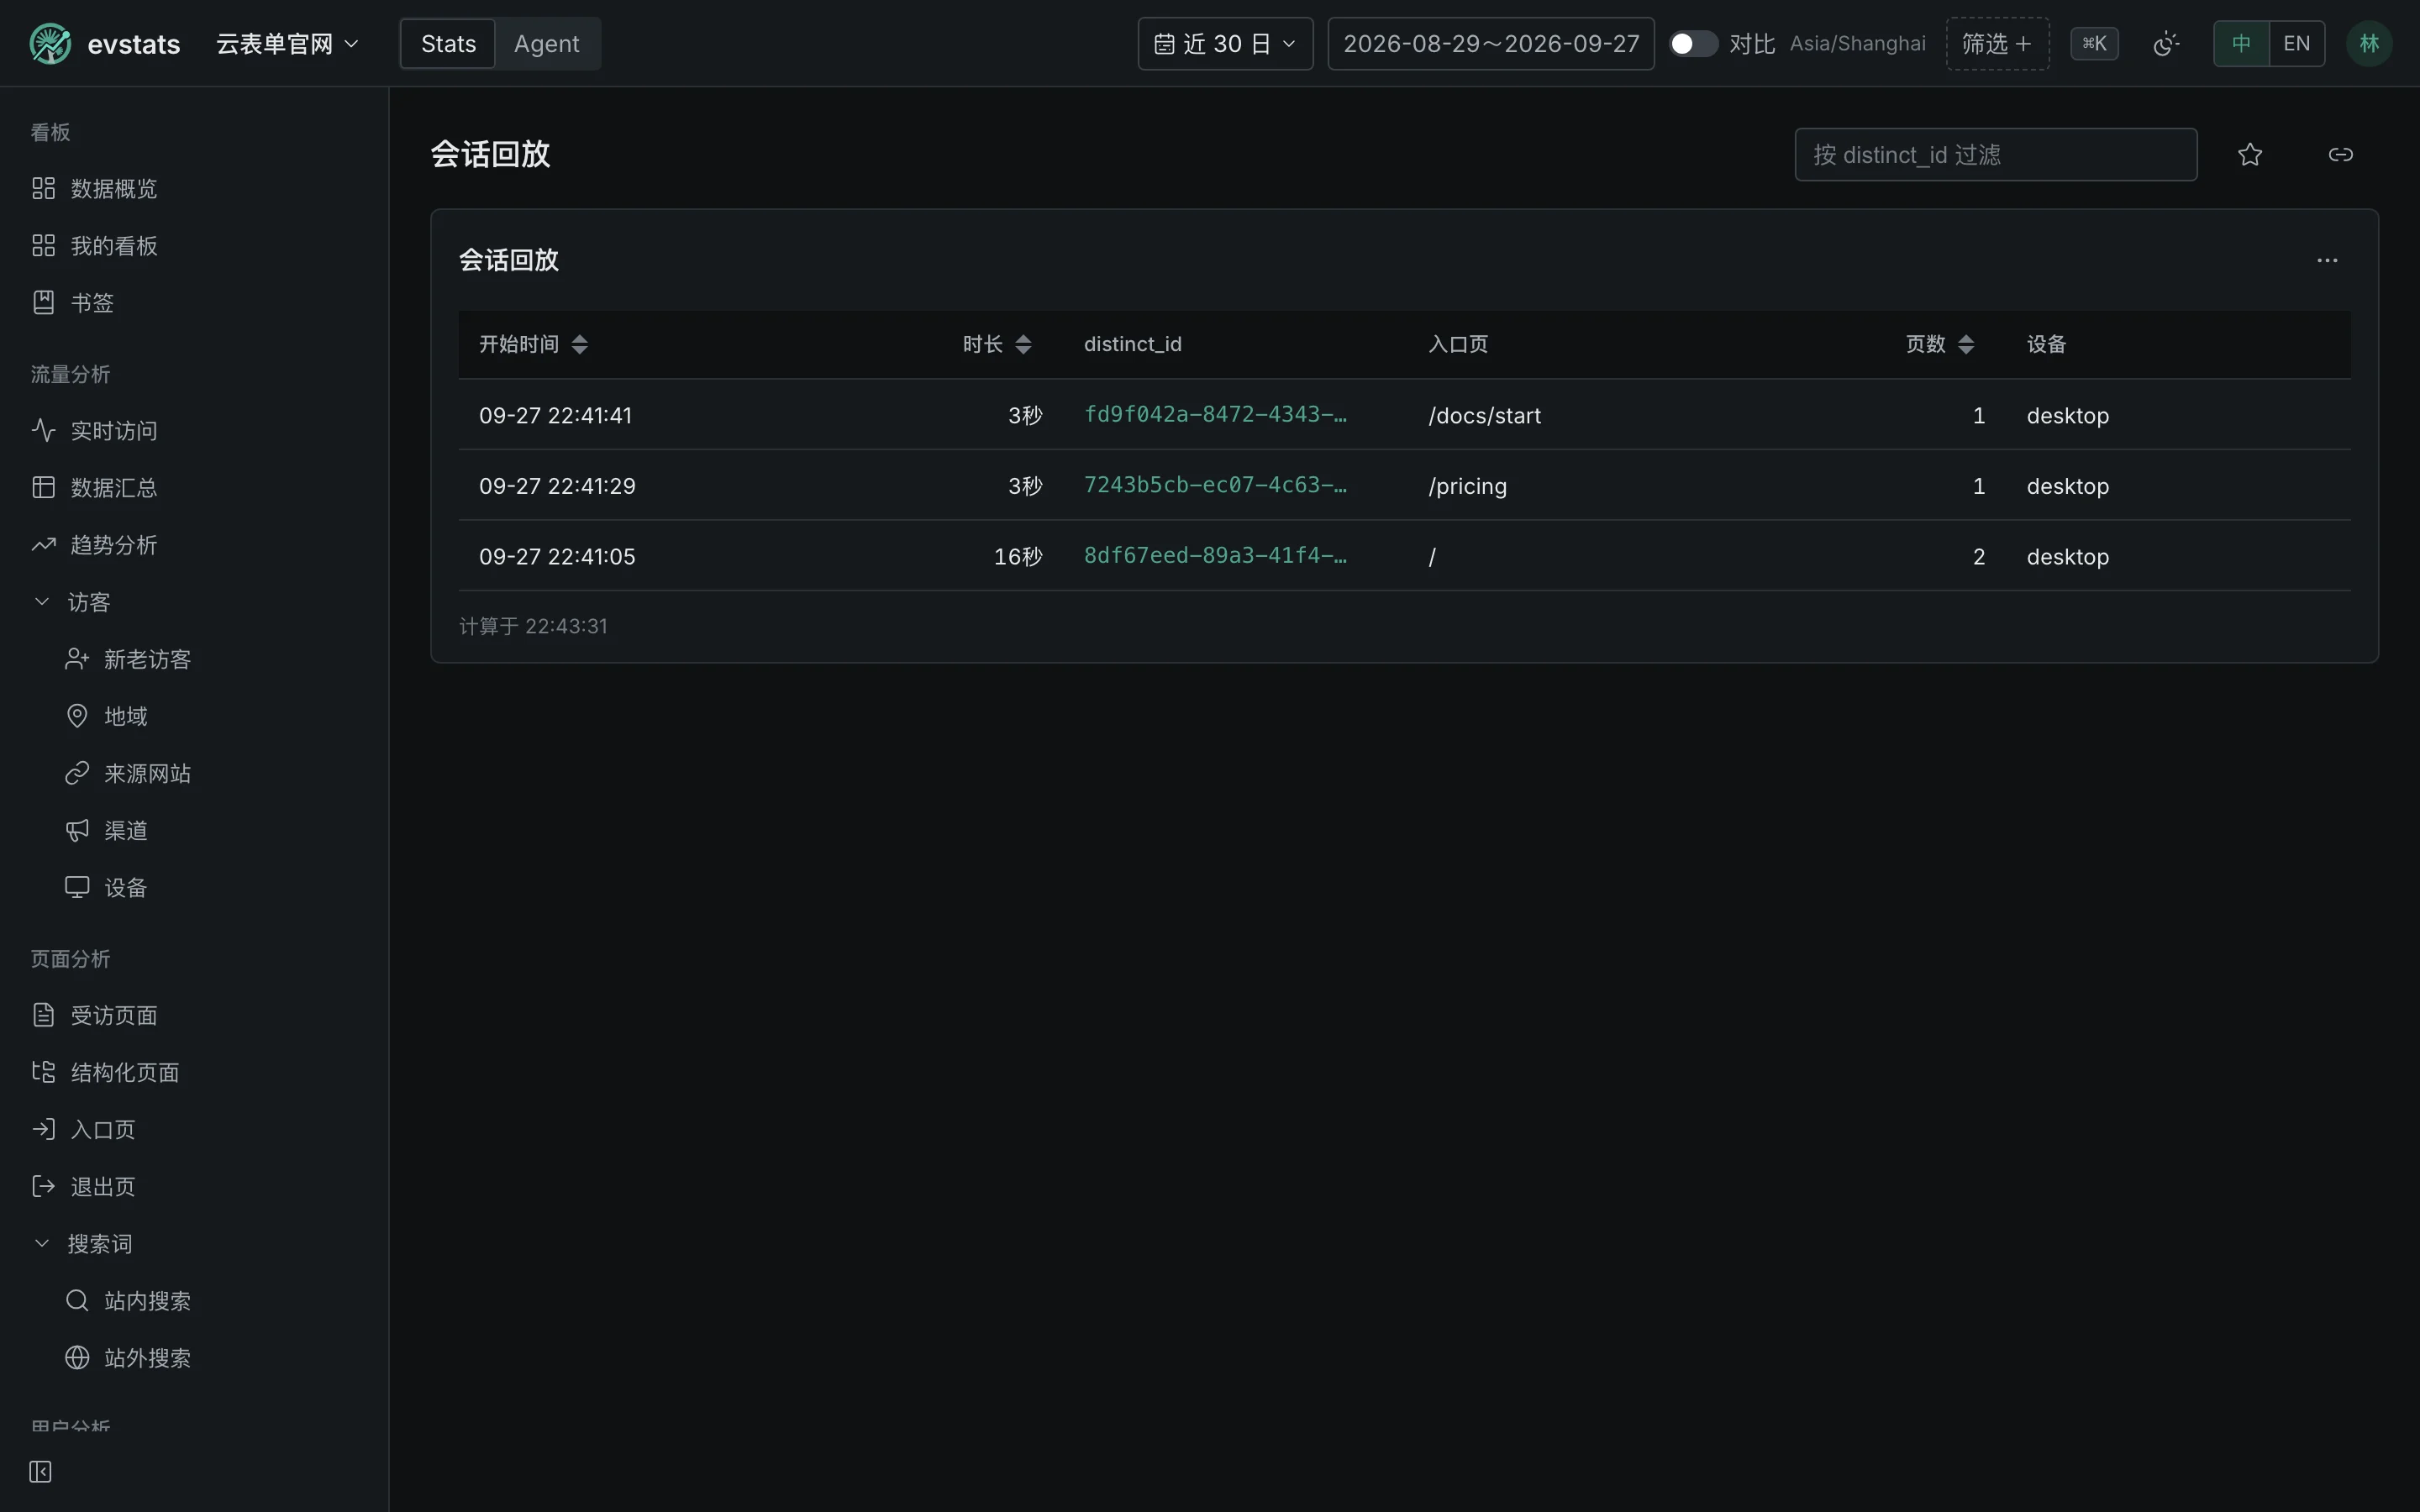Open date range 2026-08-29～2026-09-27 picker

tap(1491, 44)
